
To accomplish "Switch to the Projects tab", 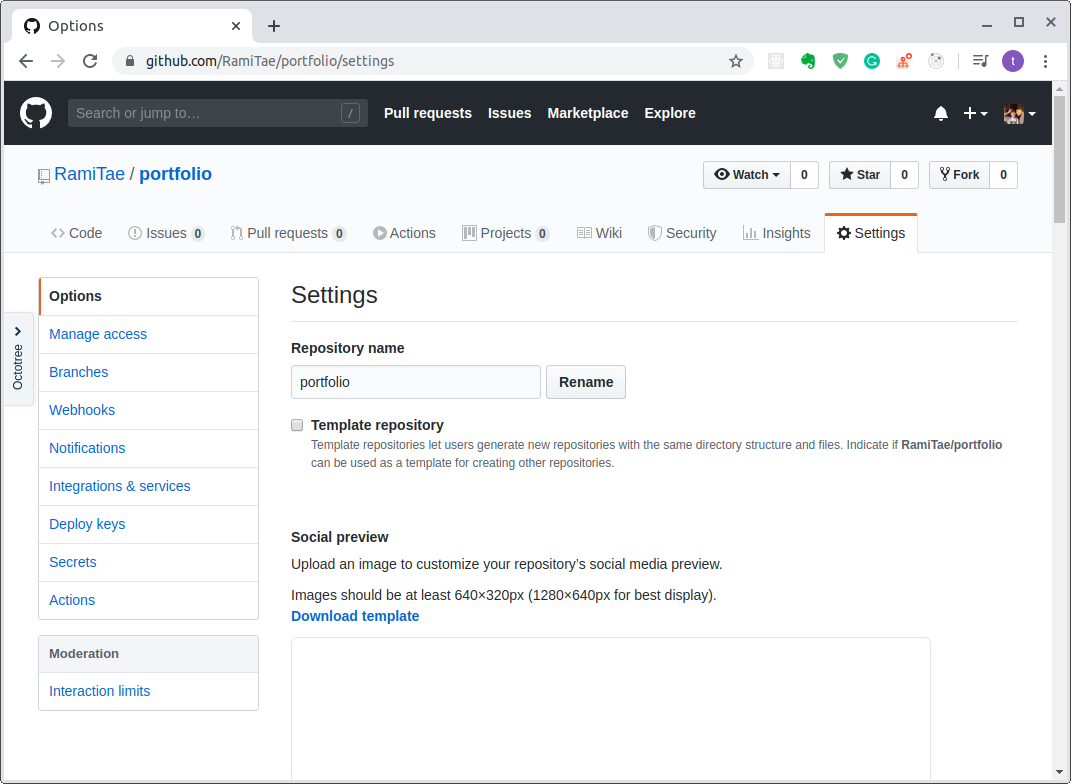I will pyautogui.click(x=505, y=233).
